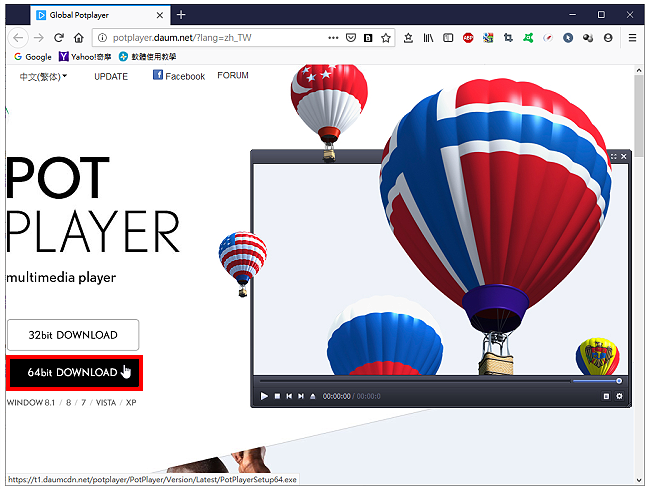Click the 64bit DOWNLOAD button
Viewport: 651px width, 489px height.
74,372
